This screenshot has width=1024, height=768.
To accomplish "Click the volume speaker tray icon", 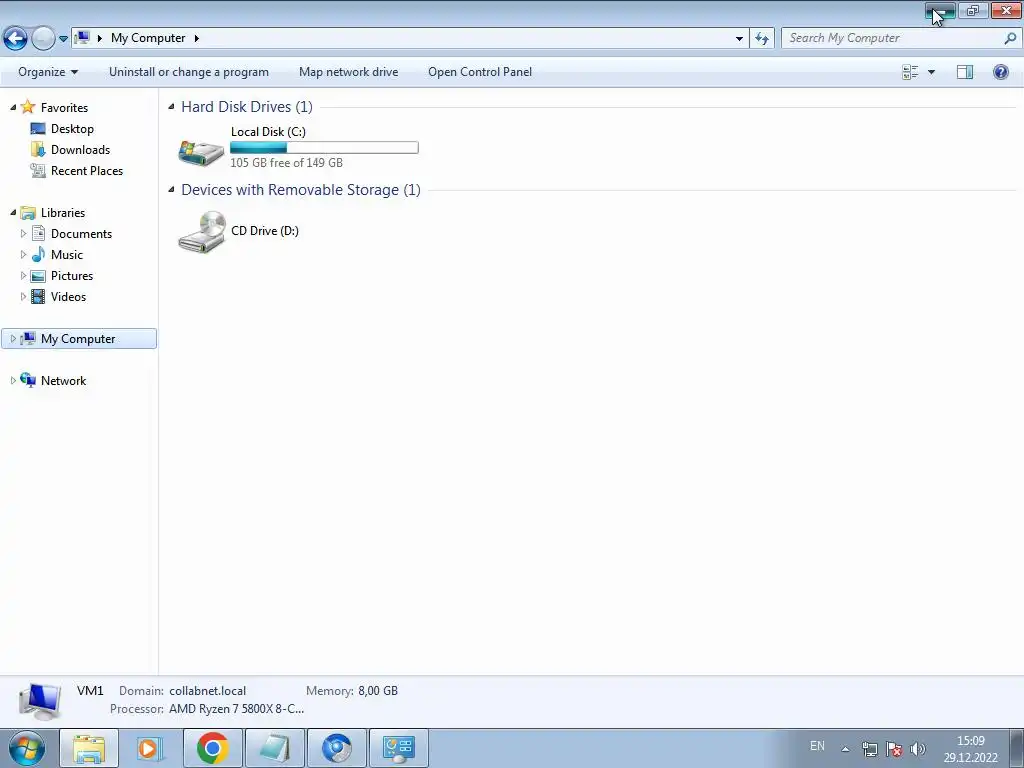I will (918, 749).
